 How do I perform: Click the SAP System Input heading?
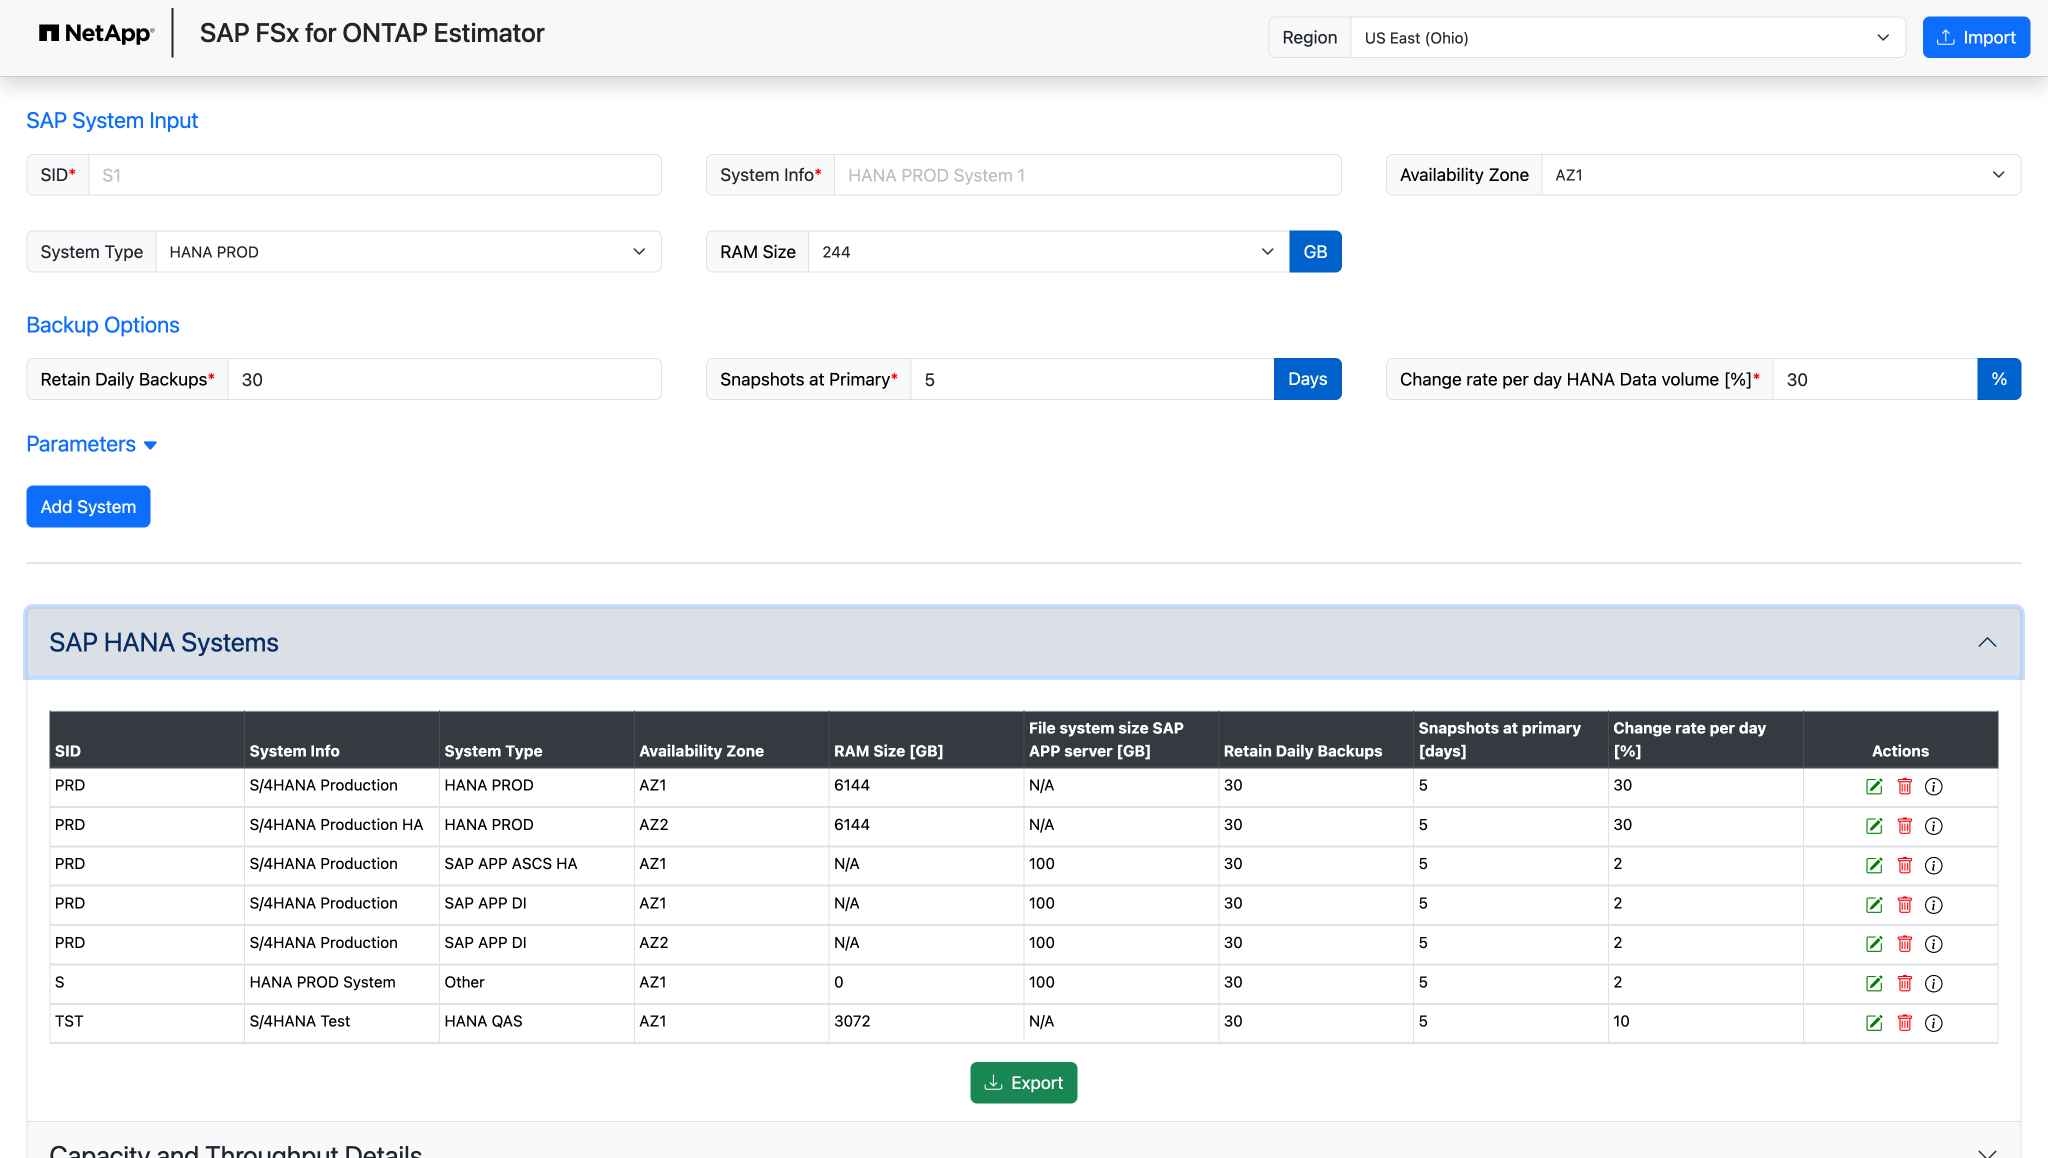[112, 121]
